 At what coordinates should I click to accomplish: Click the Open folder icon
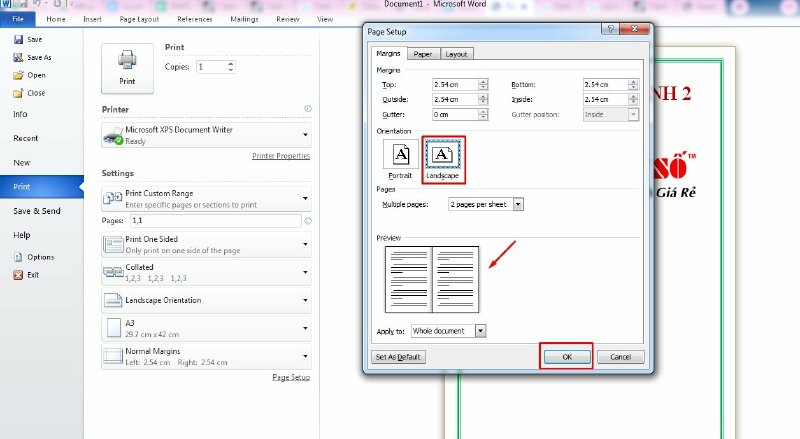pos(18,75)
